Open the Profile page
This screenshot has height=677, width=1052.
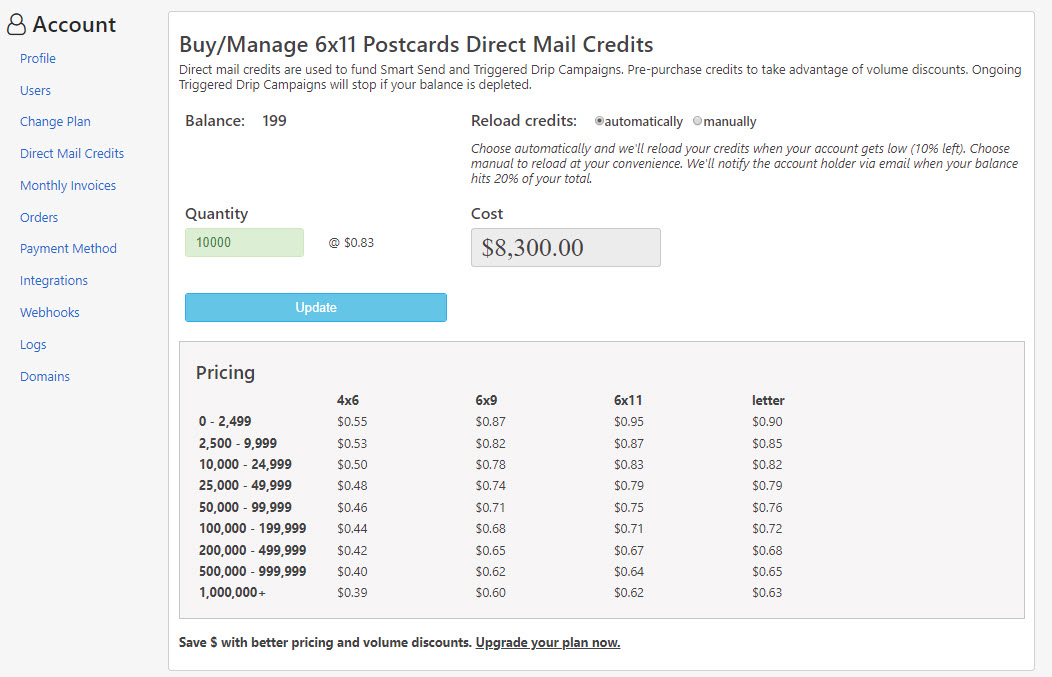pos(38,58)
